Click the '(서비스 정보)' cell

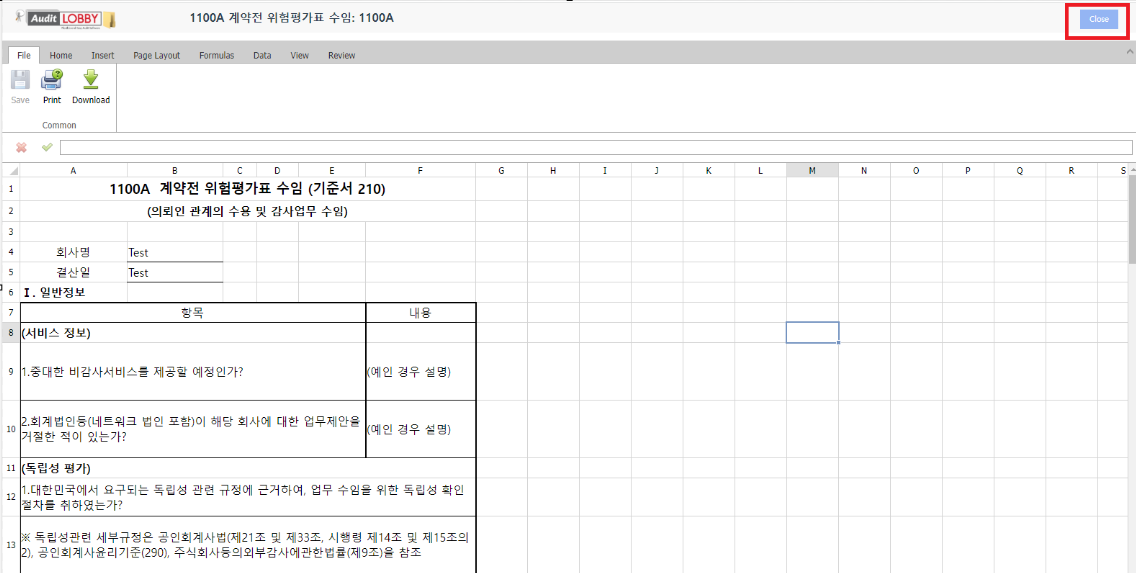(x=193, y=332)
